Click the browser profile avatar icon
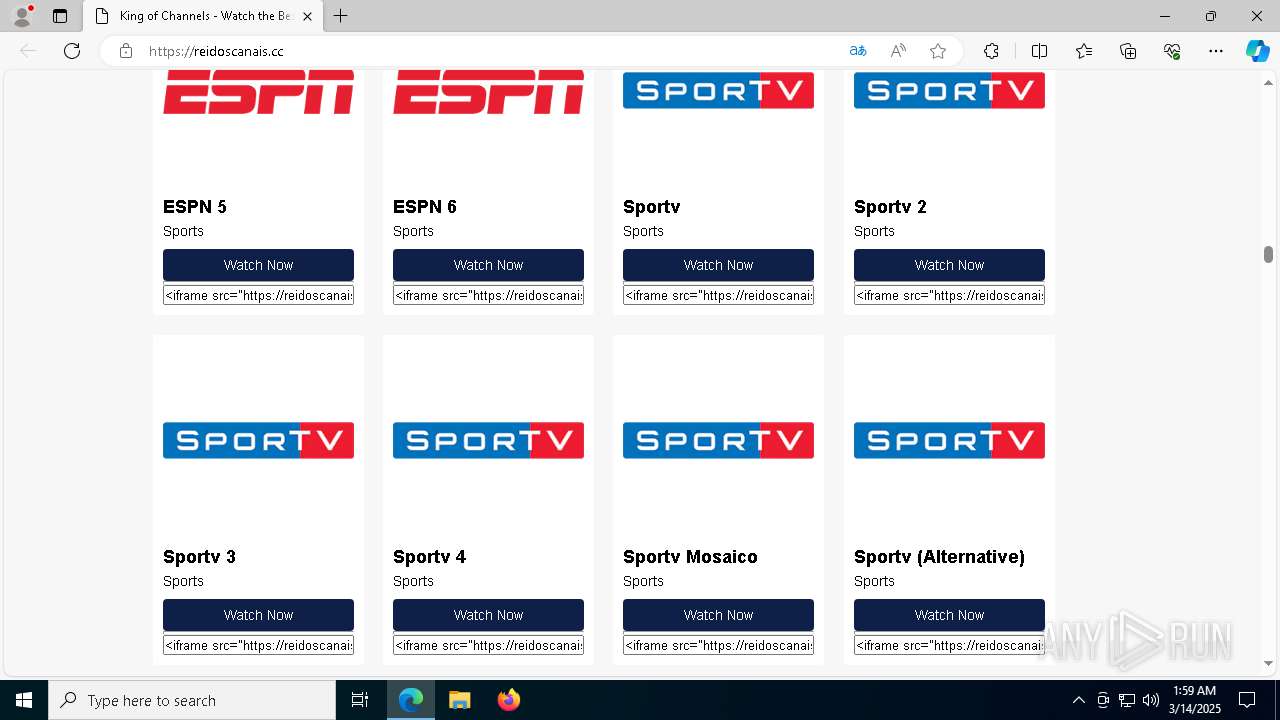1280x720 pixels. click(22, 16)
